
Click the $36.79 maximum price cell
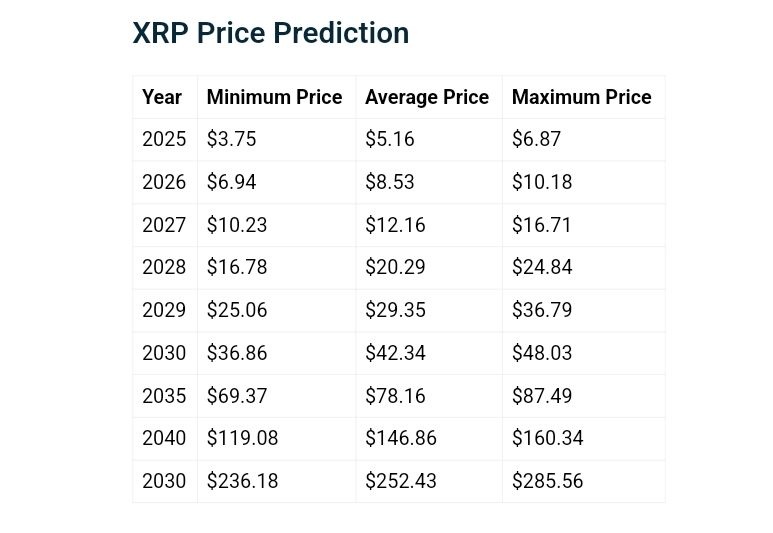(542, 310)
